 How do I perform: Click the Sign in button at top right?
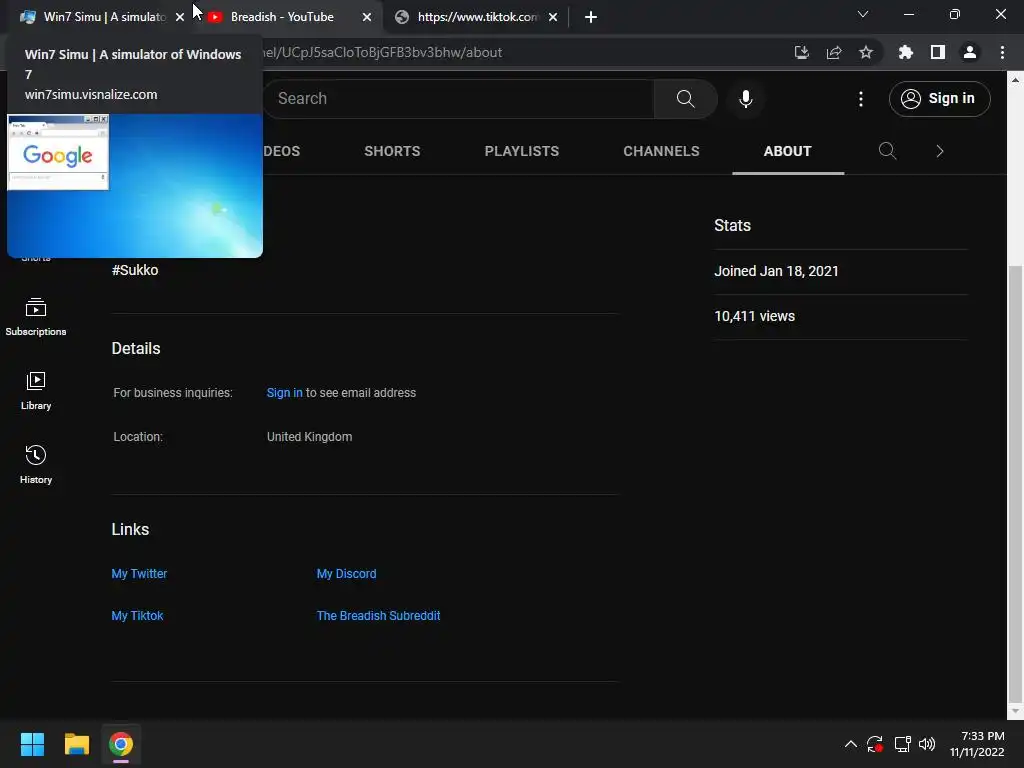pyautogui.click(x=939, y=99)
